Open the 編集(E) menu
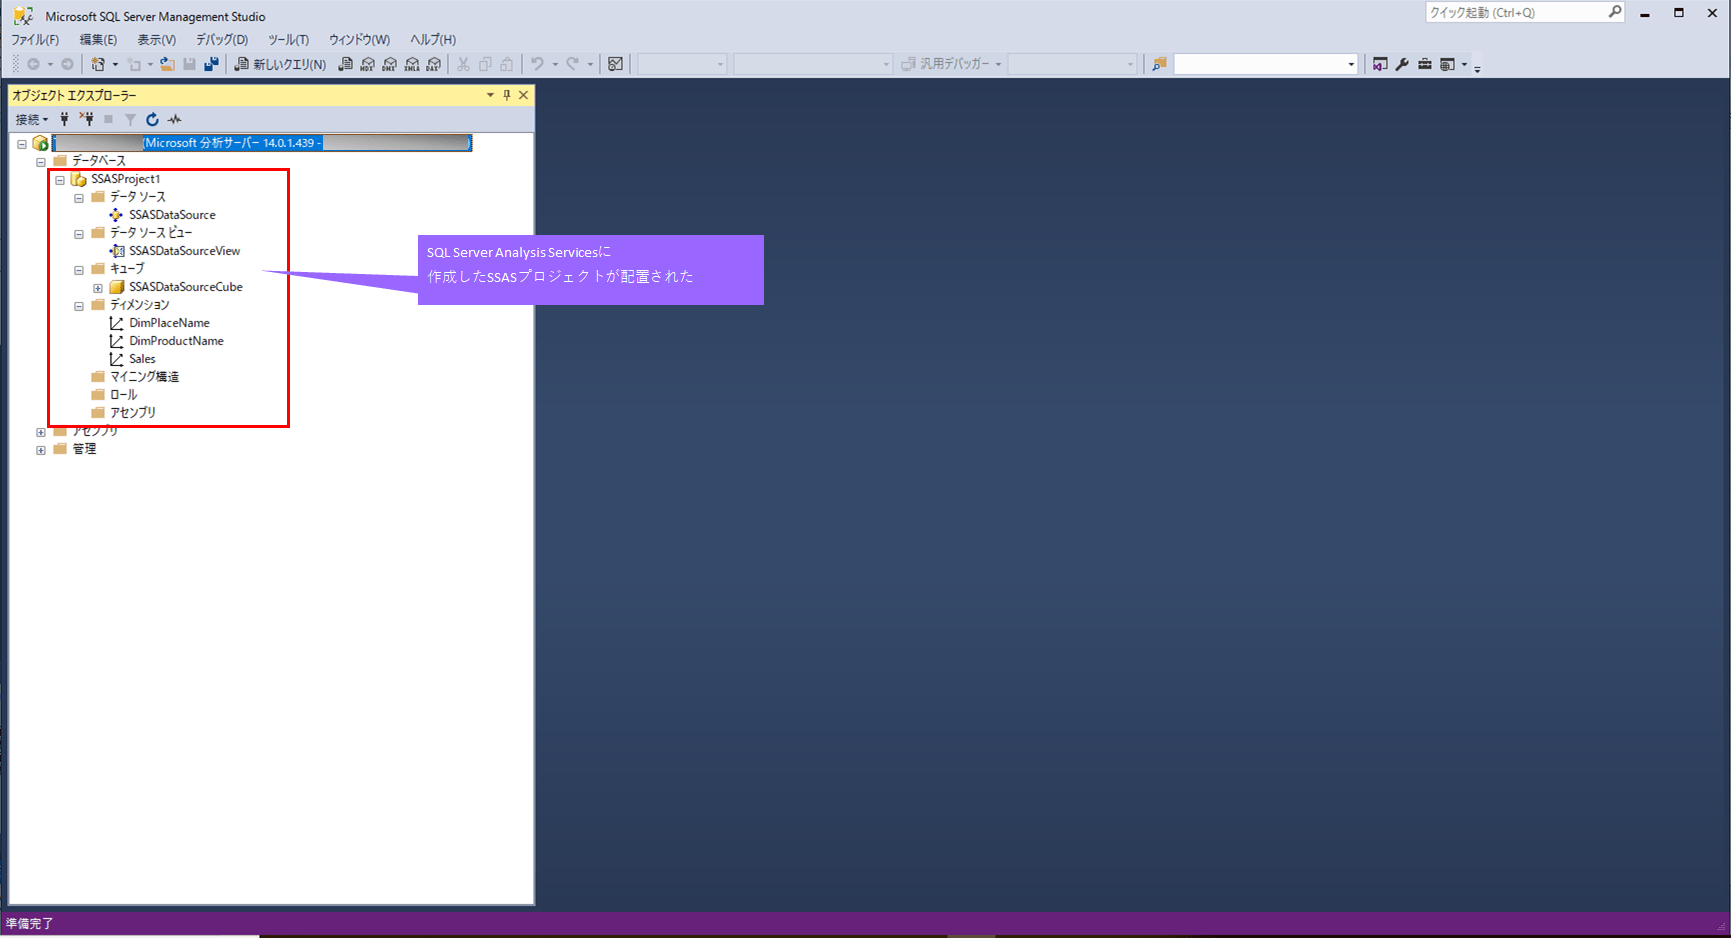This screenshot has width=1731, height=938. (98, 40)
